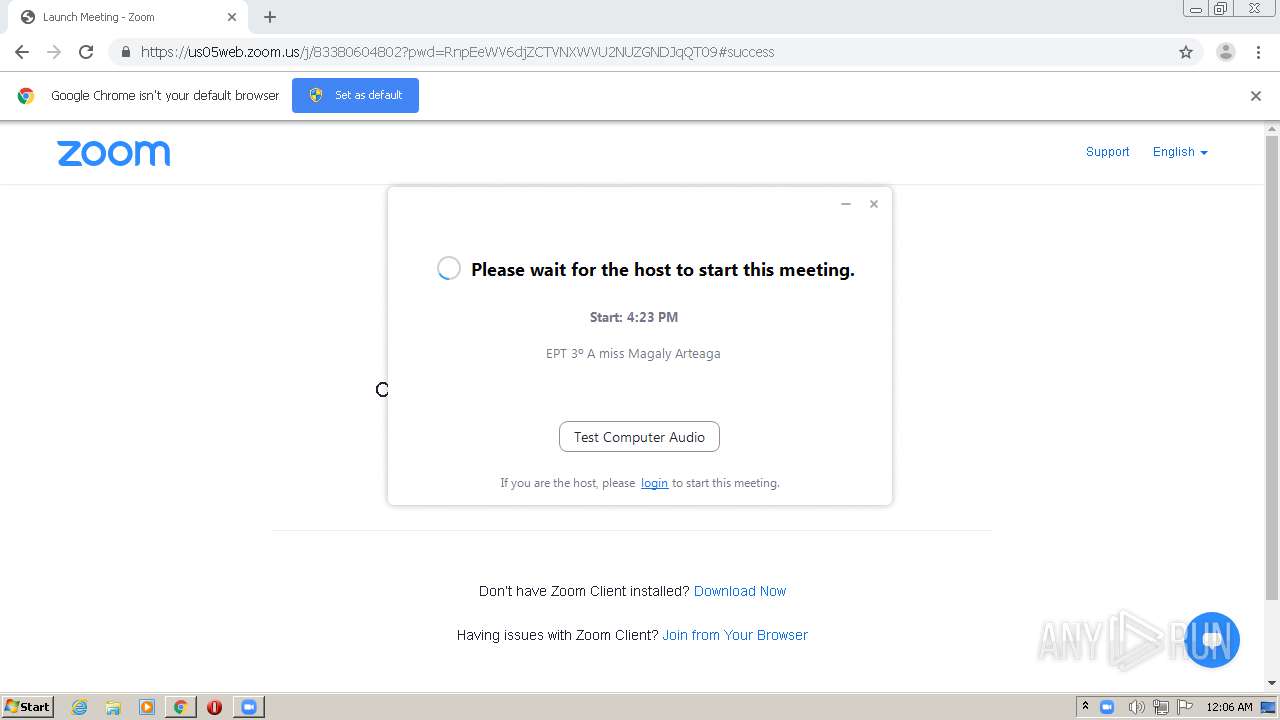The image size is (1280, 720).
Task: Click the Start: 4:23 PM text
Action: pyautogui.click(x=634, y=317)
